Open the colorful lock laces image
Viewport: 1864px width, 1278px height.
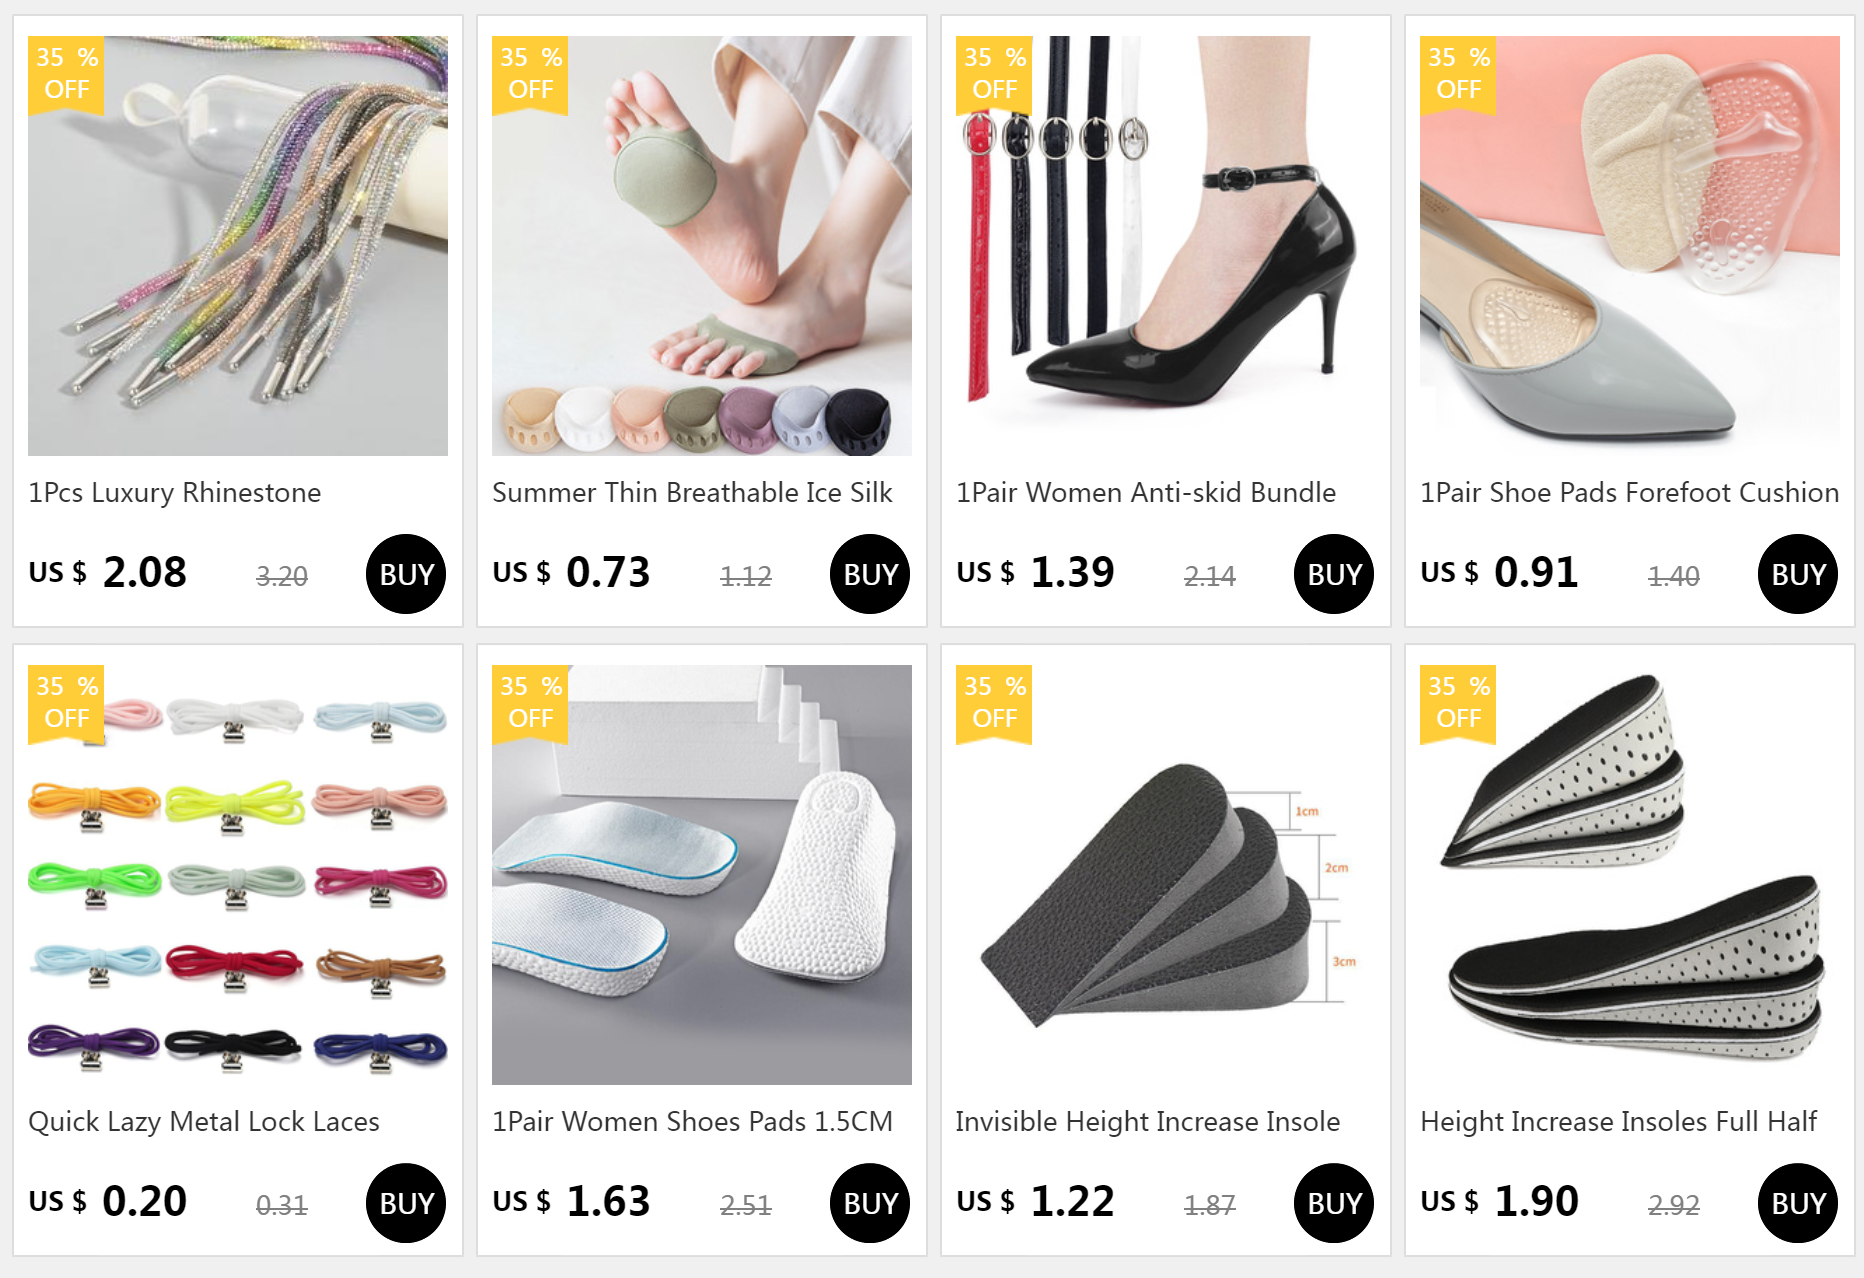(x=238, y=875)
